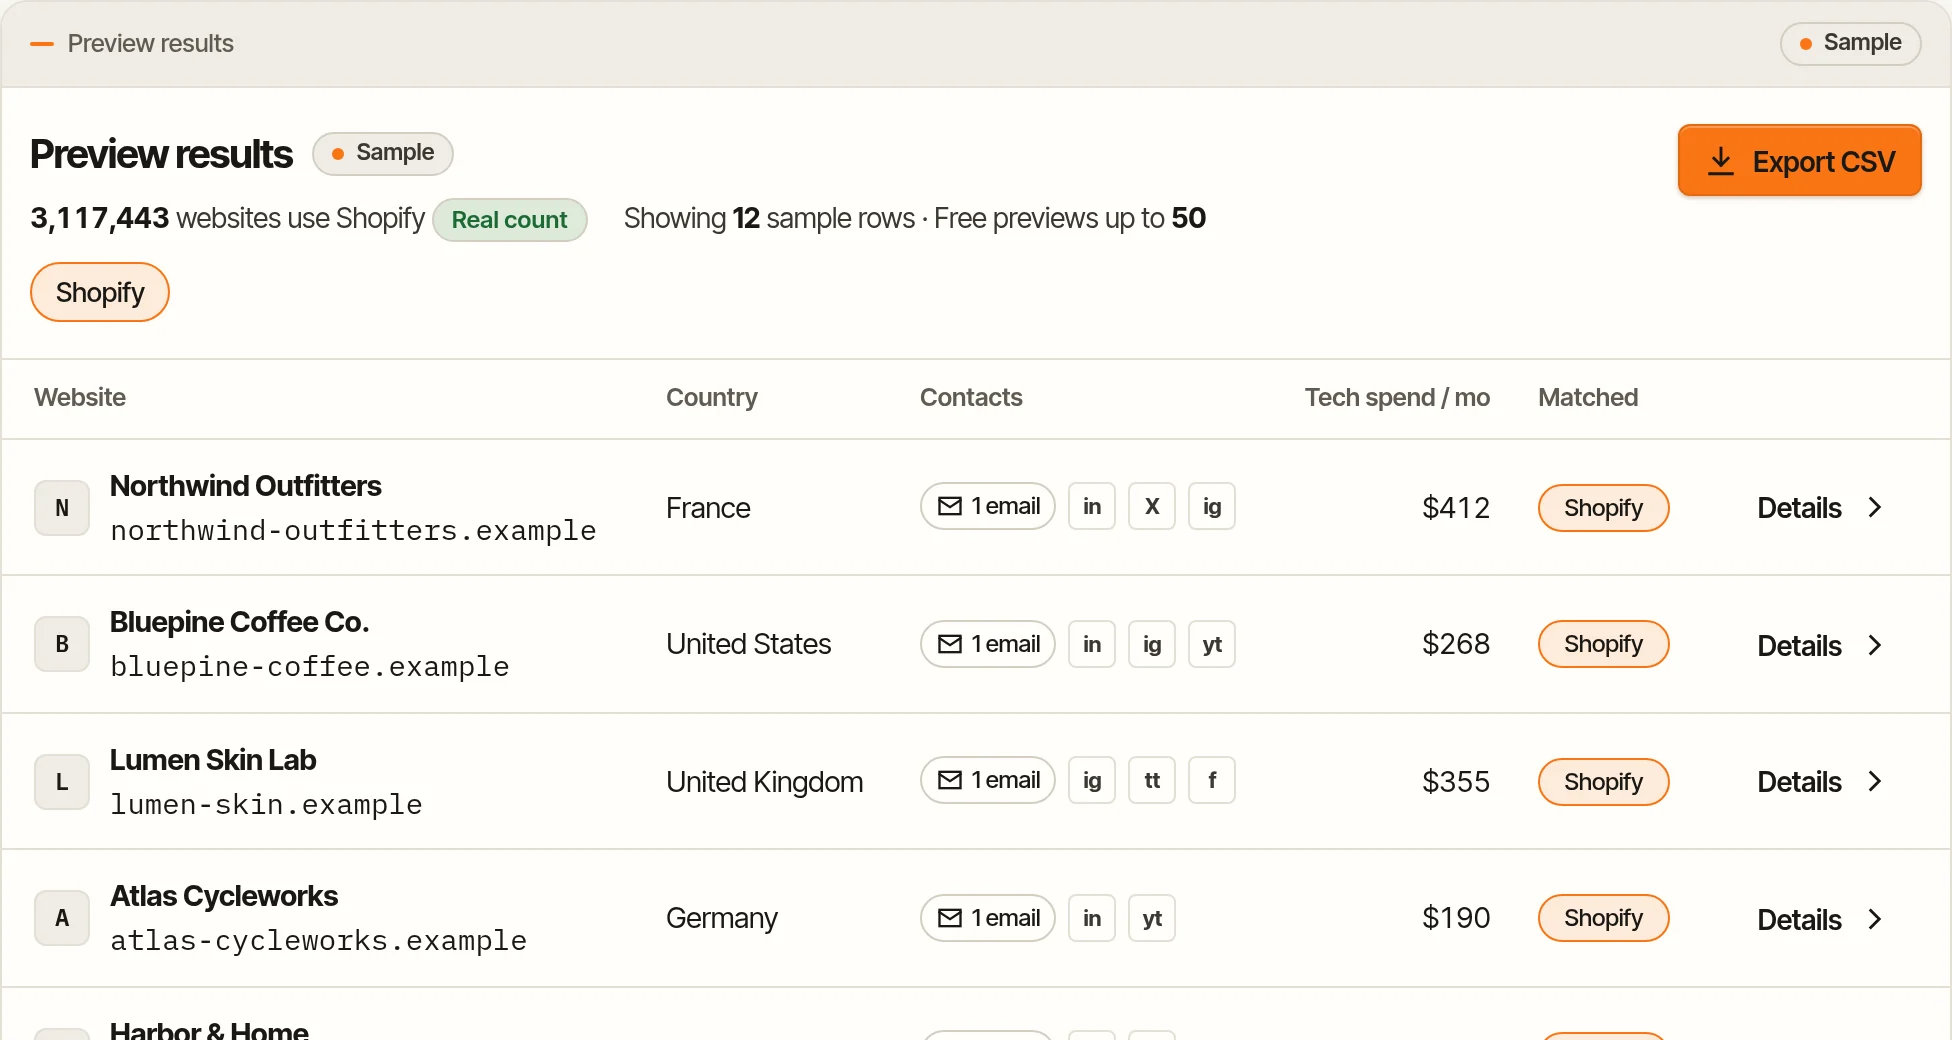Open YouTube icon for Bluepine Coffee Co.
This screenshot has height=1040, width=1952.
click(x=1212, y=644)
